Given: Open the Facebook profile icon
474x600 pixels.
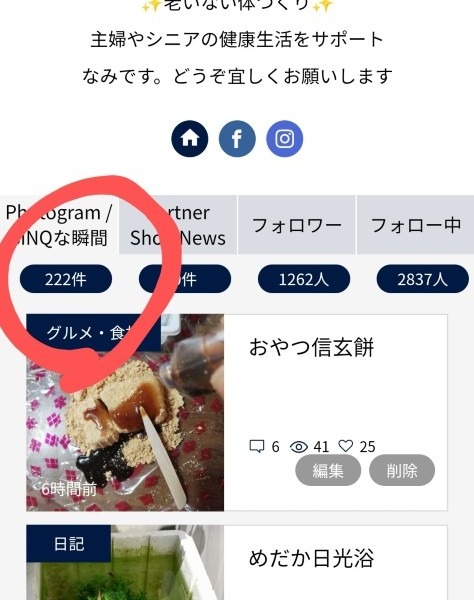Looking at the screenshot, I should tap(237, 139).
